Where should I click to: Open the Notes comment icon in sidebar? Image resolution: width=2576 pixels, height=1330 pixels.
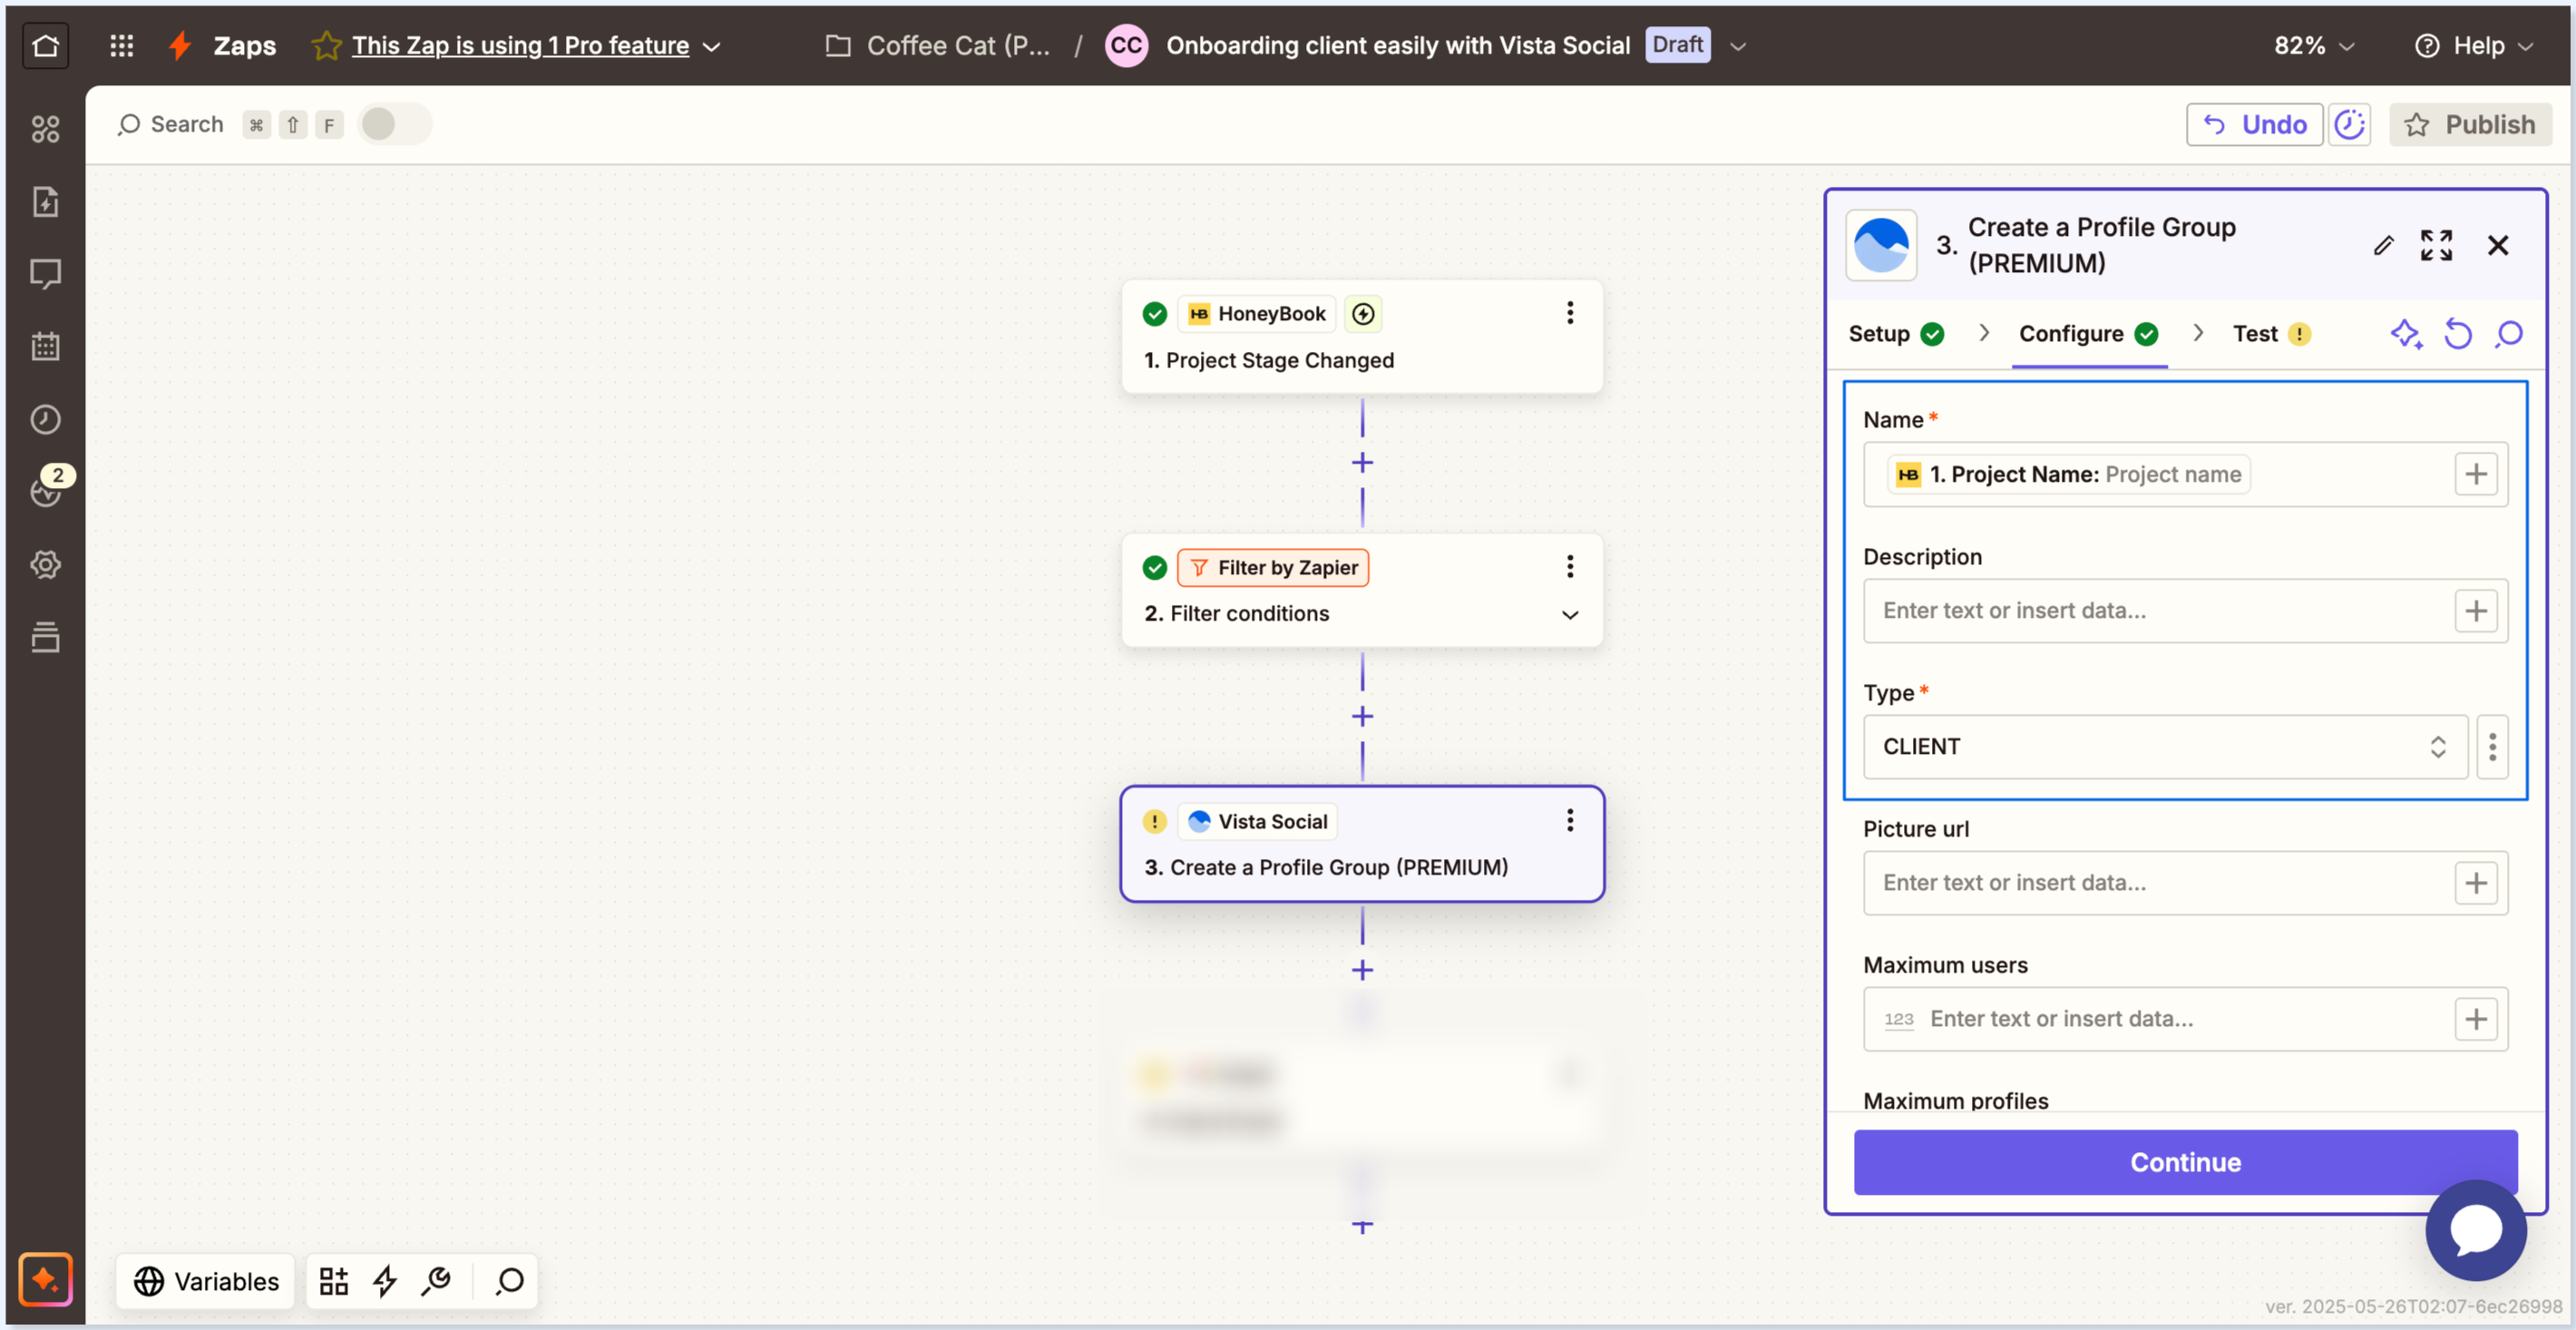(x=45, y=274)
